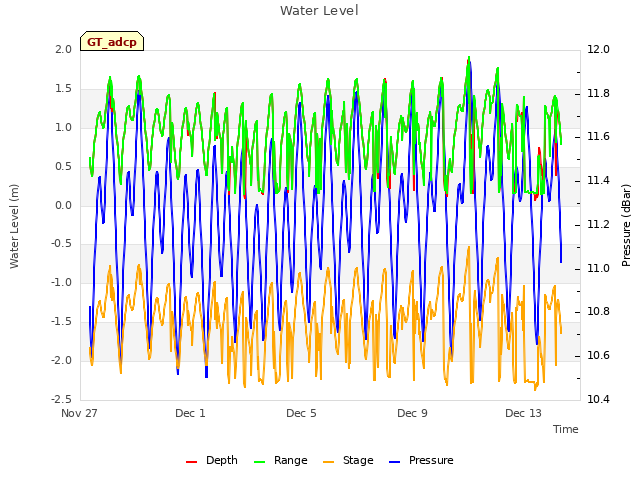Click the 0.0 water level tick label
Screen dimensions: 640x480
pyautogui.click(x=64, y=205)
